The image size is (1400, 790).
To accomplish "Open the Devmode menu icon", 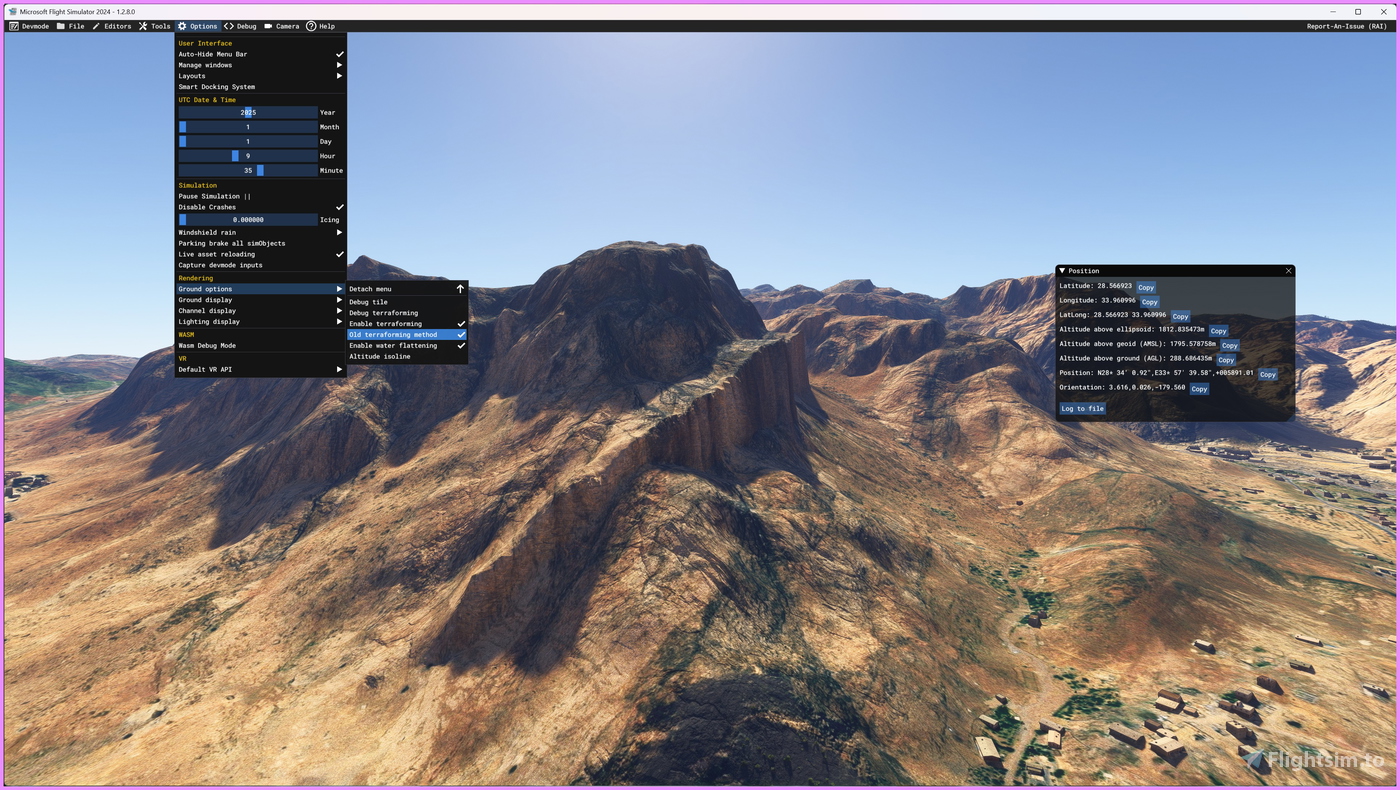I will point(14,26).
